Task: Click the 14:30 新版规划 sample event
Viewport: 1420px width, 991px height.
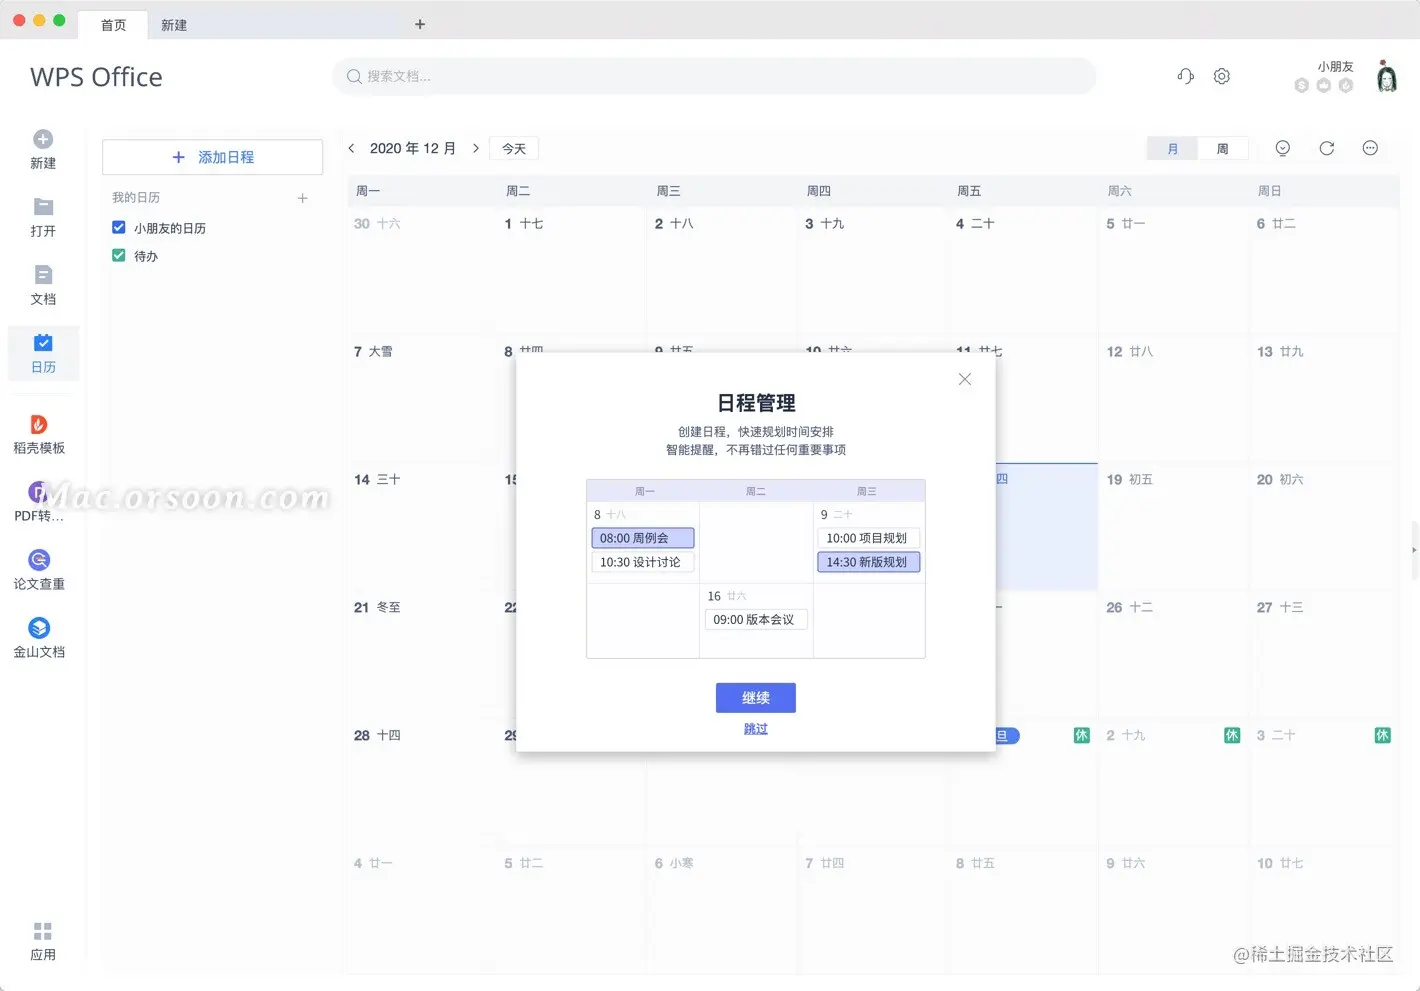Action: (x=868, y=562)
